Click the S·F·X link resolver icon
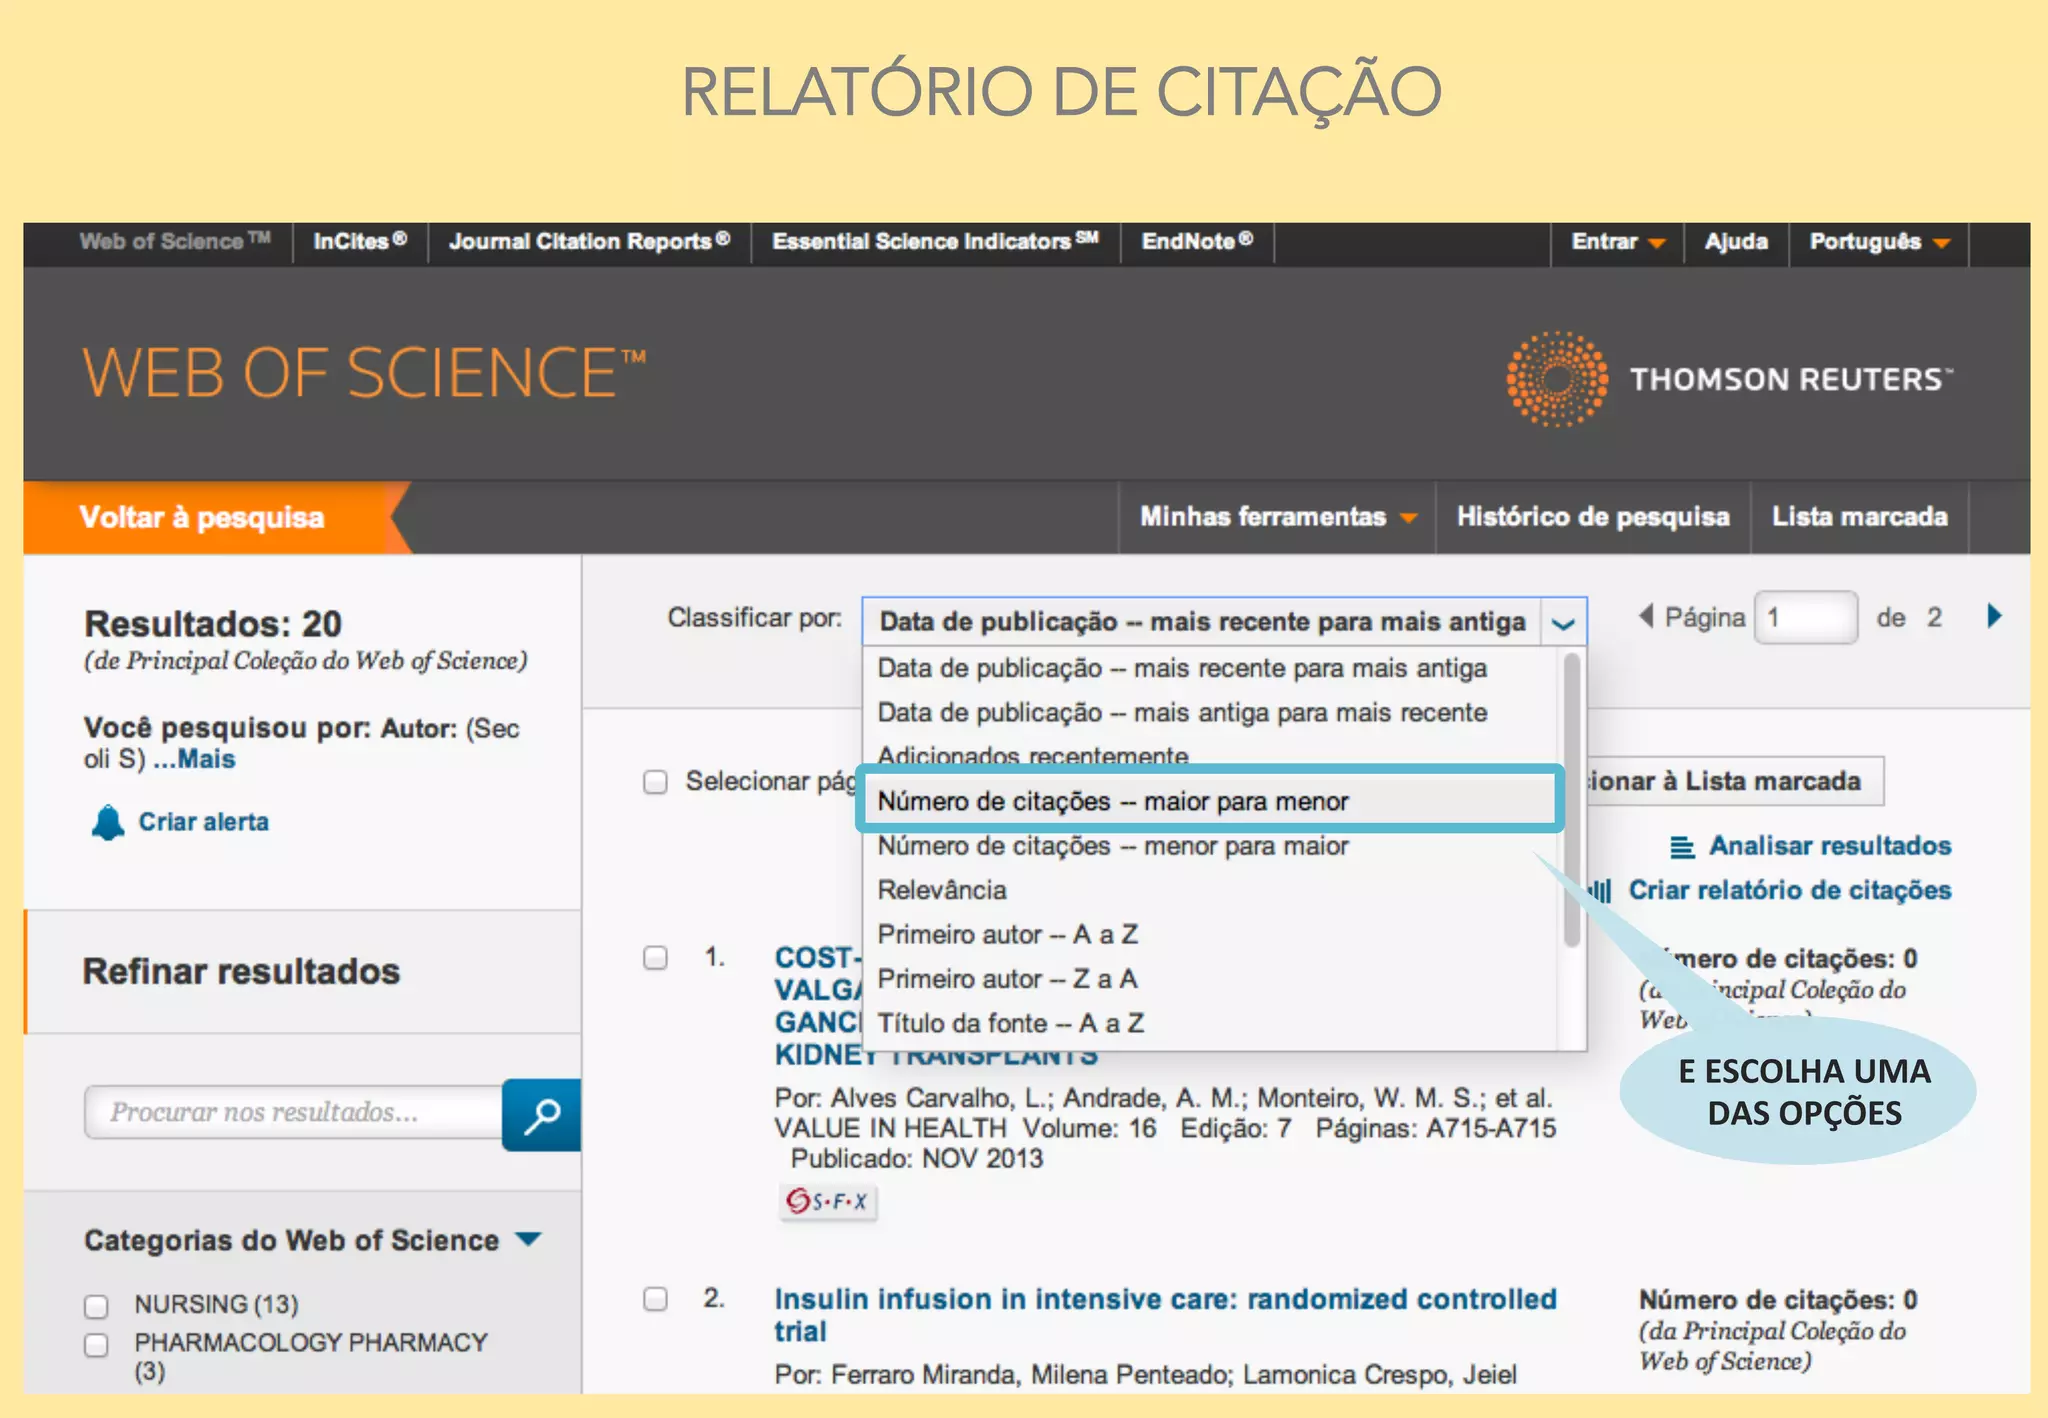This screenshot has height=1418, width=2048. pos(827,1201)
